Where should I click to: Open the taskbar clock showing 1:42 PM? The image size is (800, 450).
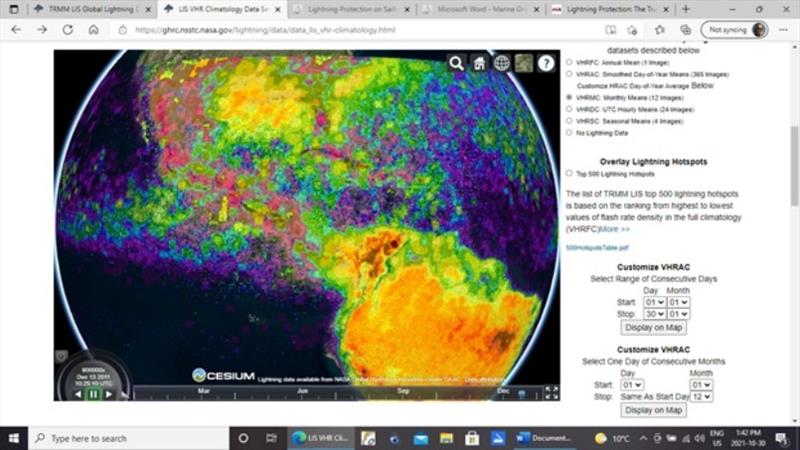748,438
